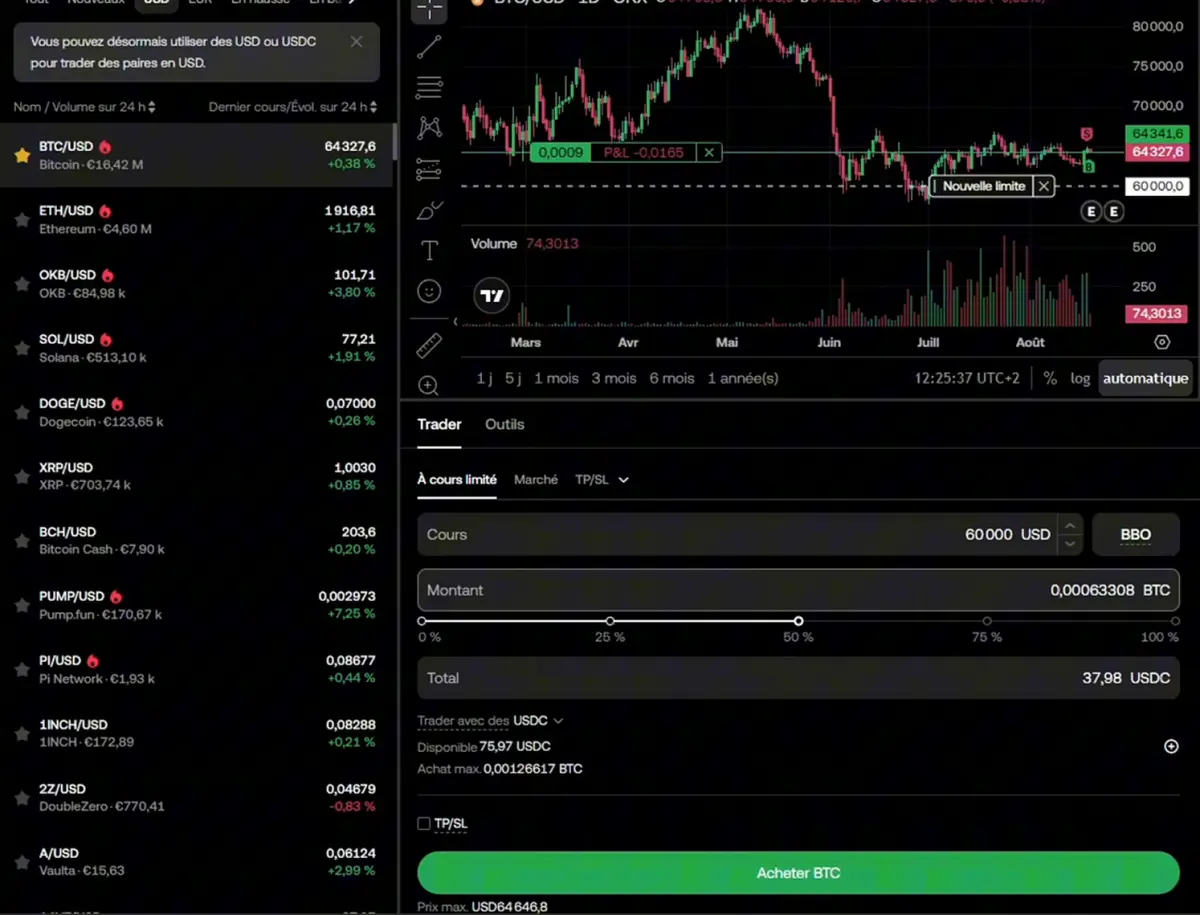Open the forecast and position tool
1200x915 pixels.
point(429,169)
